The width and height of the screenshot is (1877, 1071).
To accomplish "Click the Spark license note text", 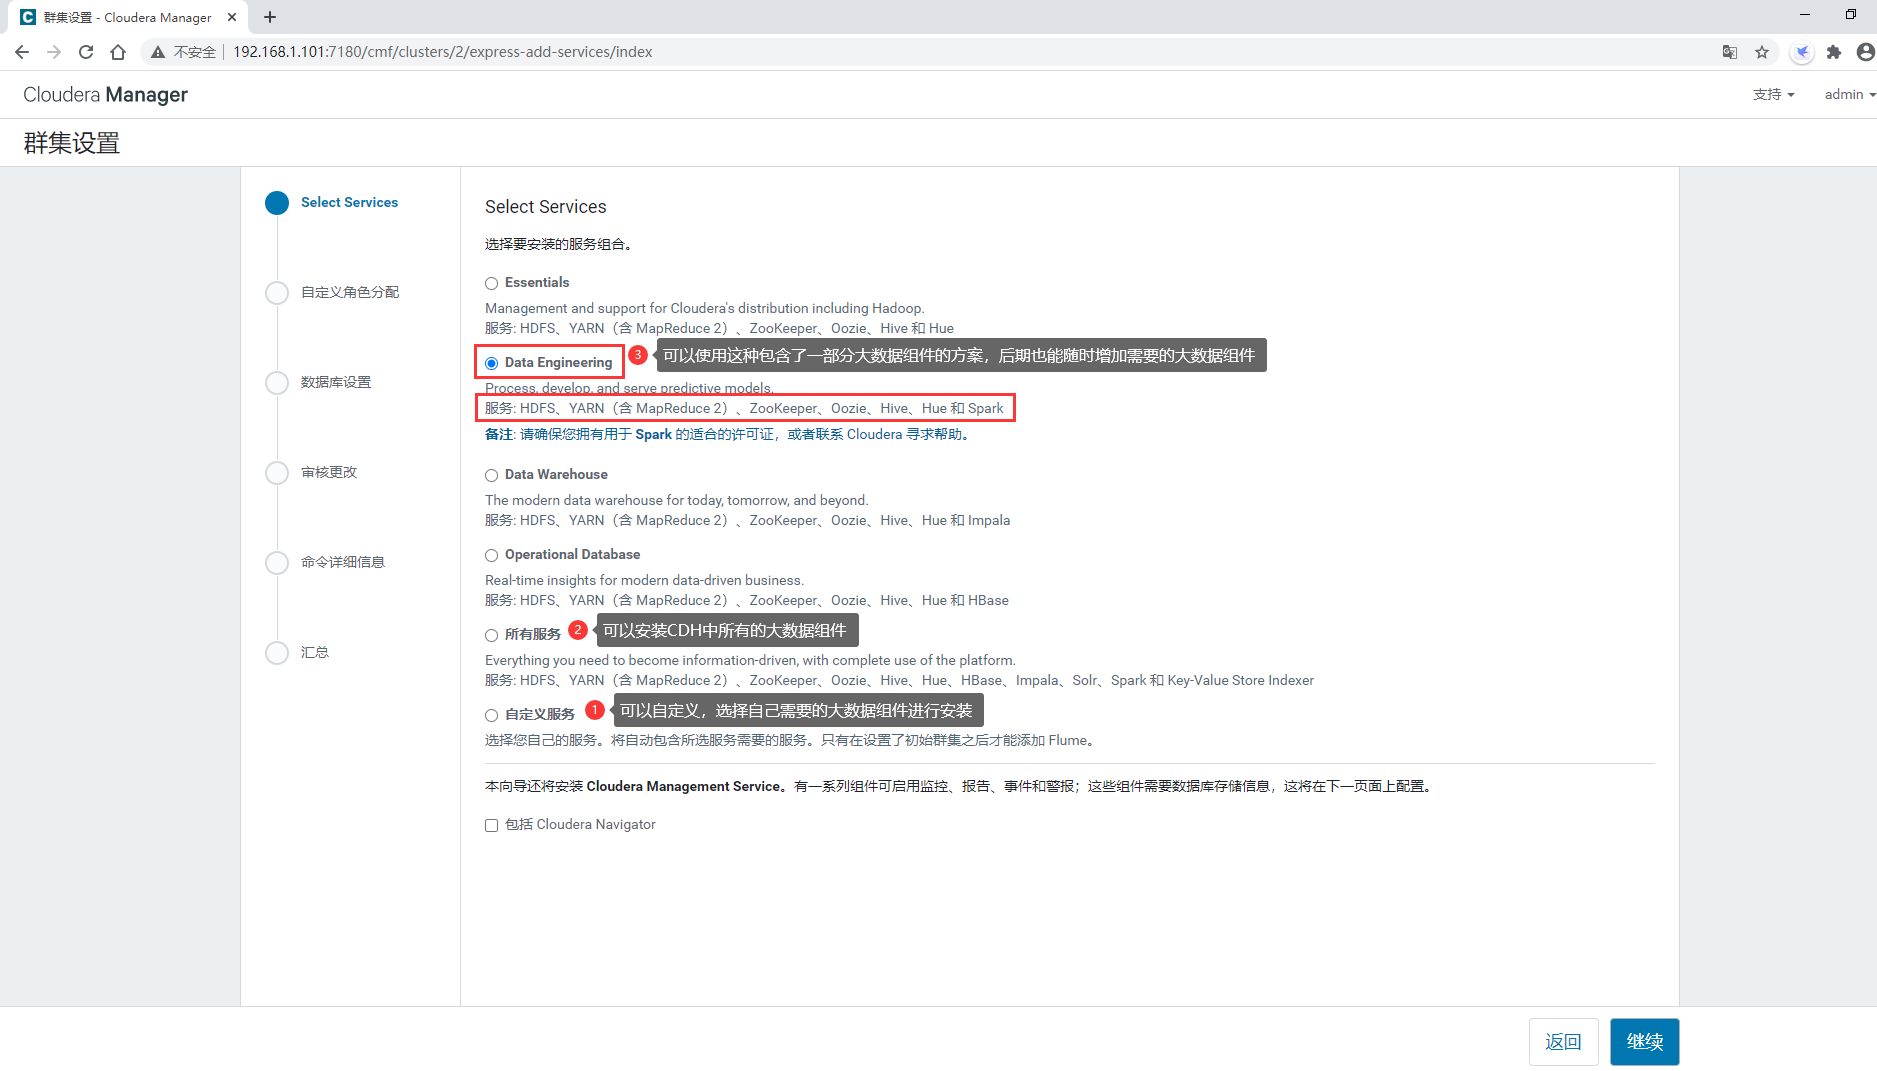I will [728, 434].
